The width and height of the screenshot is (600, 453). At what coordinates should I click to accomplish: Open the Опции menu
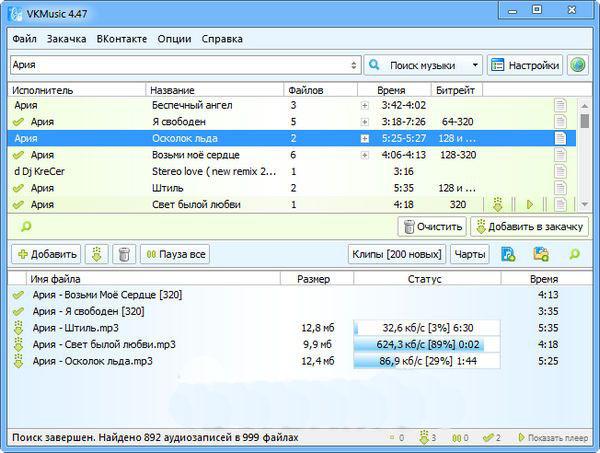tap(174, 39)
